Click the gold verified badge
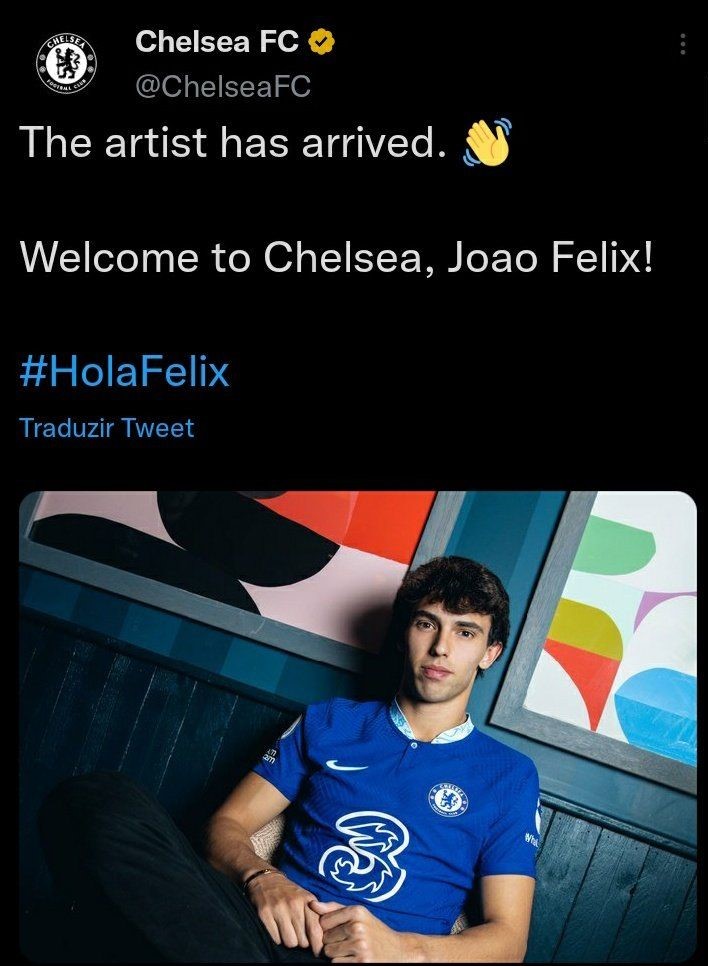This screenshot has width=708, height=966. pos(322,43)
